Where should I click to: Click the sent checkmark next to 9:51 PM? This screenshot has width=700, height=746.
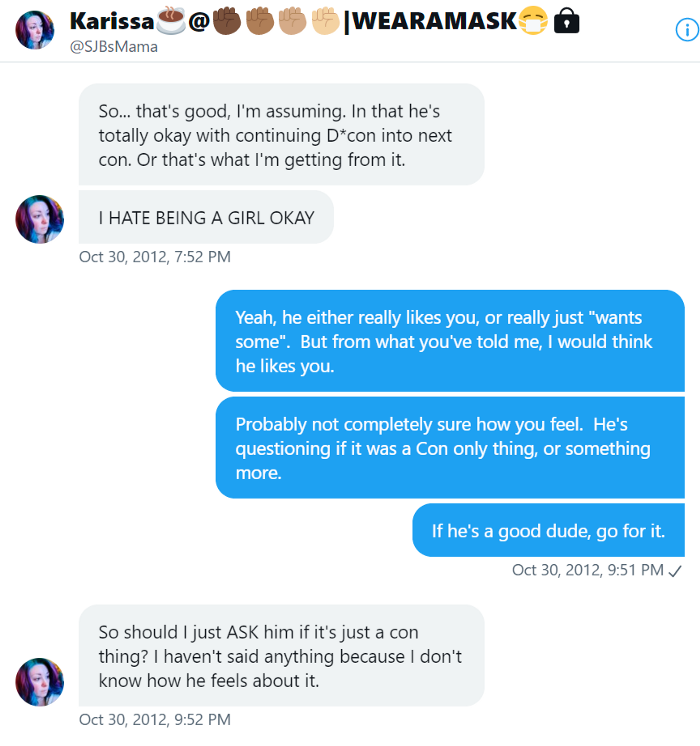tap(675, 570)
